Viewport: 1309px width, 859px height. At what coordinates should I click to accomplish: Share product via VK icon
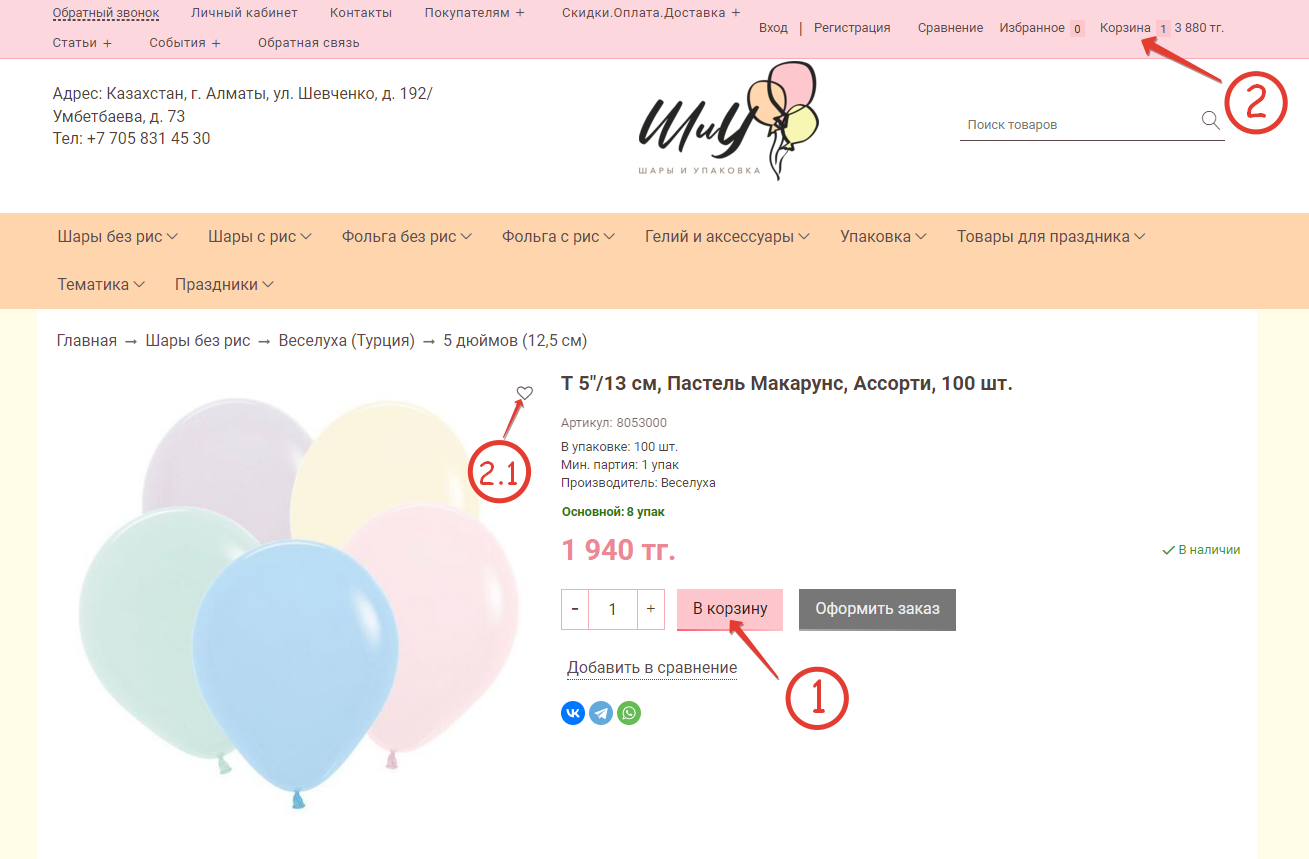coord(573,713)
